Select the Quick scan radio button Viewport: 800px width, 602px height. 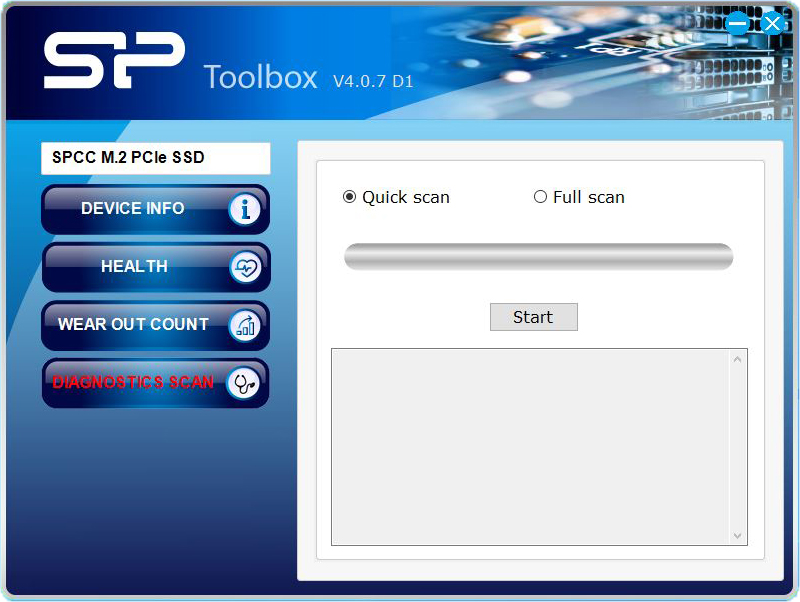coord(349,197)
